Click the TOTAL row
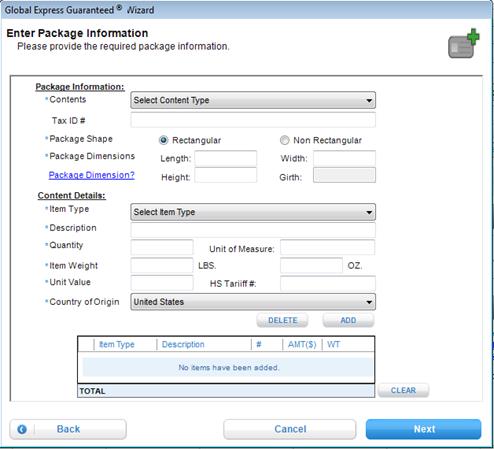The width and height of the screenshot is (494, 449). [226, 391]
